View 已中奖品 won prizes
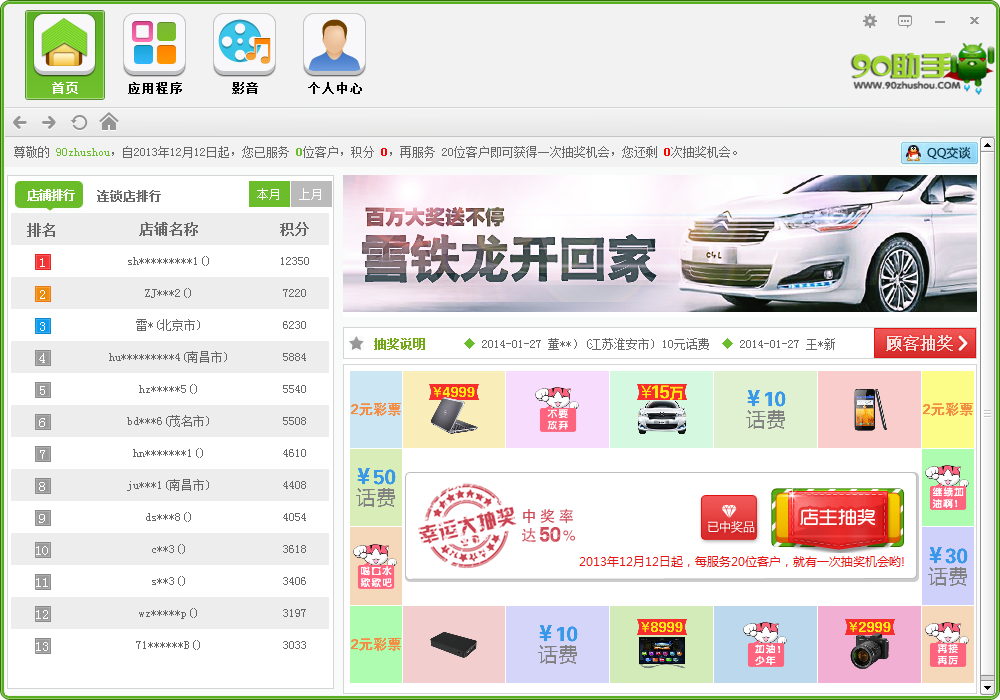 [x=730, y=518]
